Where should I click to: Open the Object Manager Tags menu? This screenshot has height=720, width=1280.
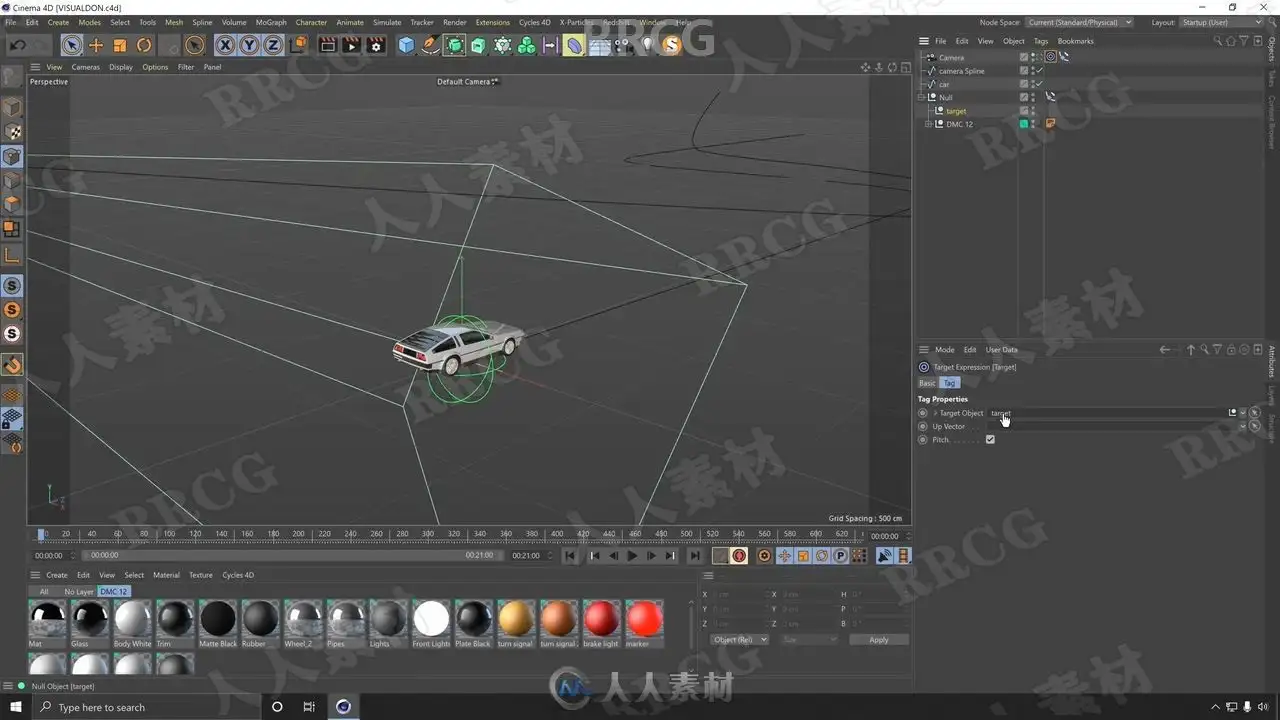click(x=1041, y=41)
